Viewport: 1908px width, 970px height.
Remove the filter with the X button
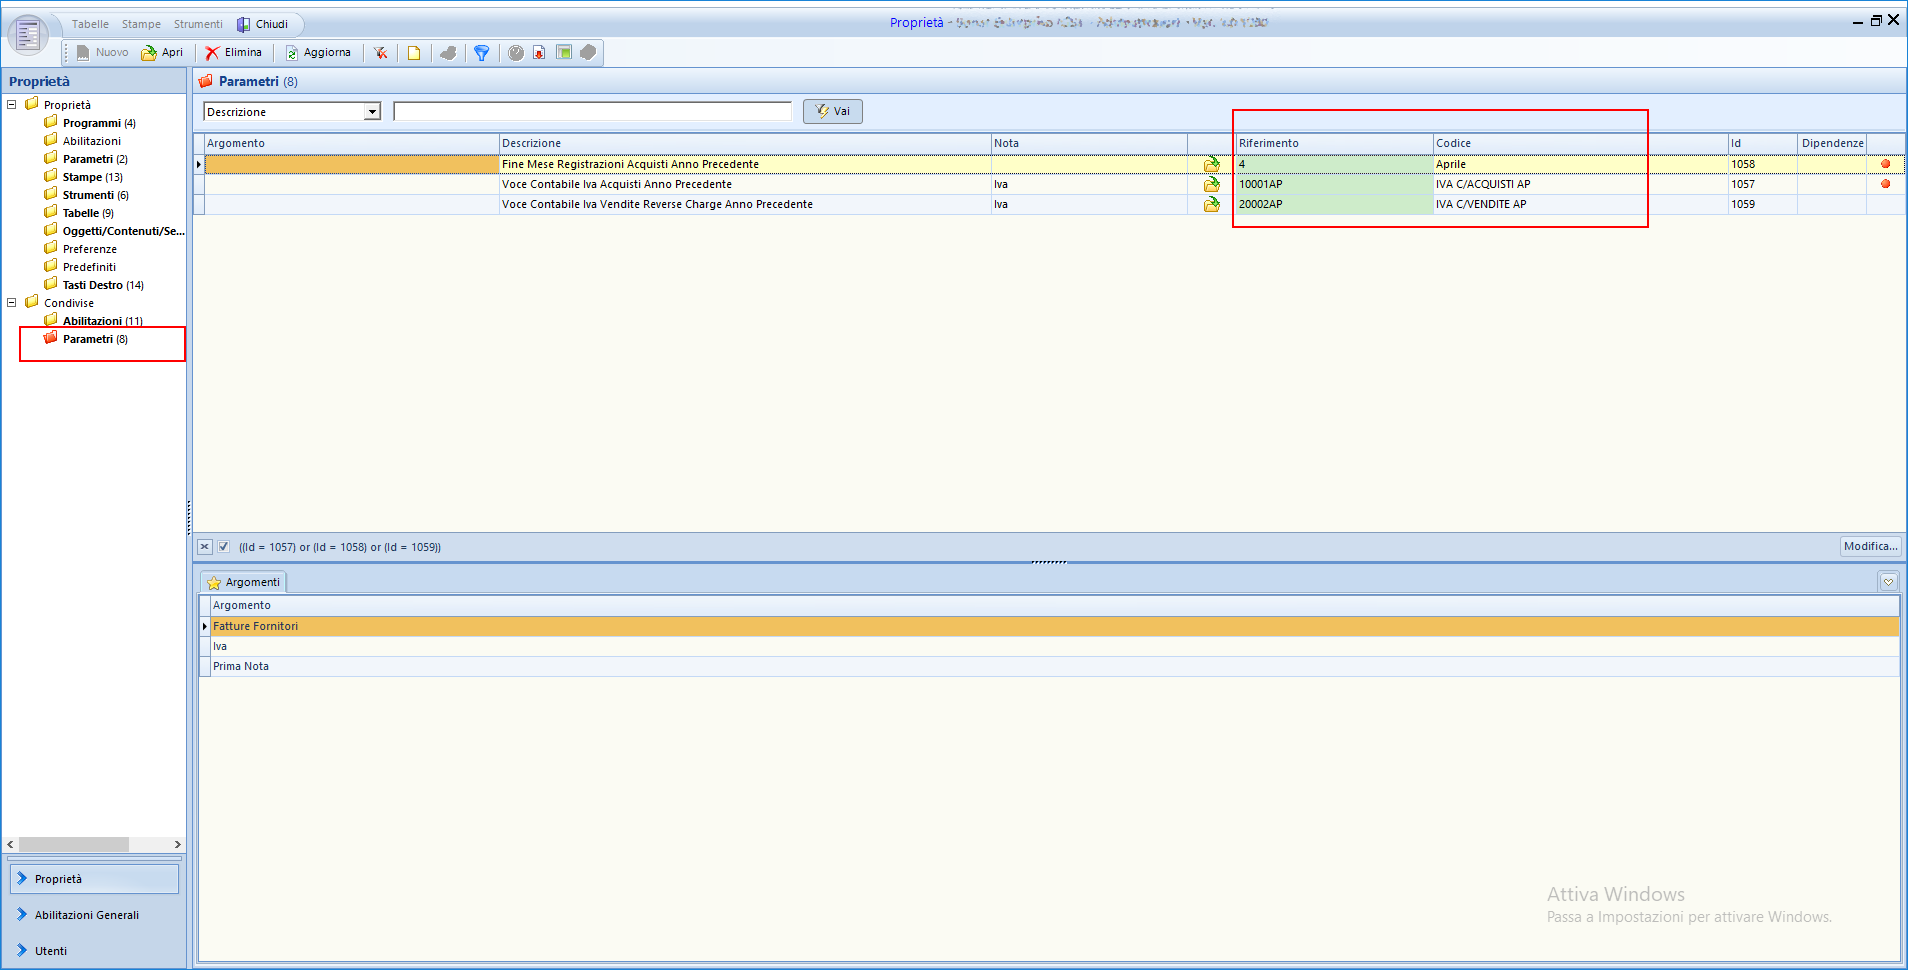205,547
